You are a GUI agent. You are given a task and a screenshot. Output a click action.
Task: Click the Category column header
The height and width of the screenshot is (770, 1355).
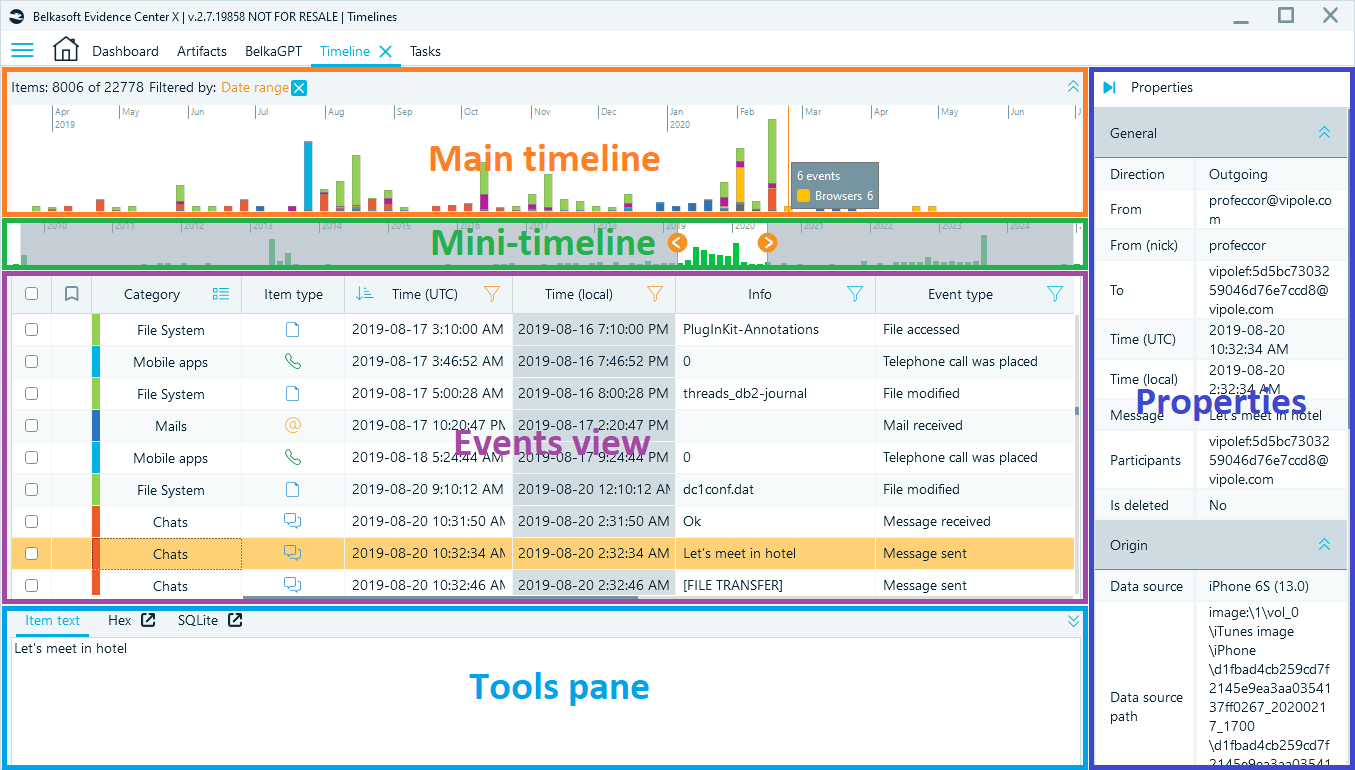[152, 294]
